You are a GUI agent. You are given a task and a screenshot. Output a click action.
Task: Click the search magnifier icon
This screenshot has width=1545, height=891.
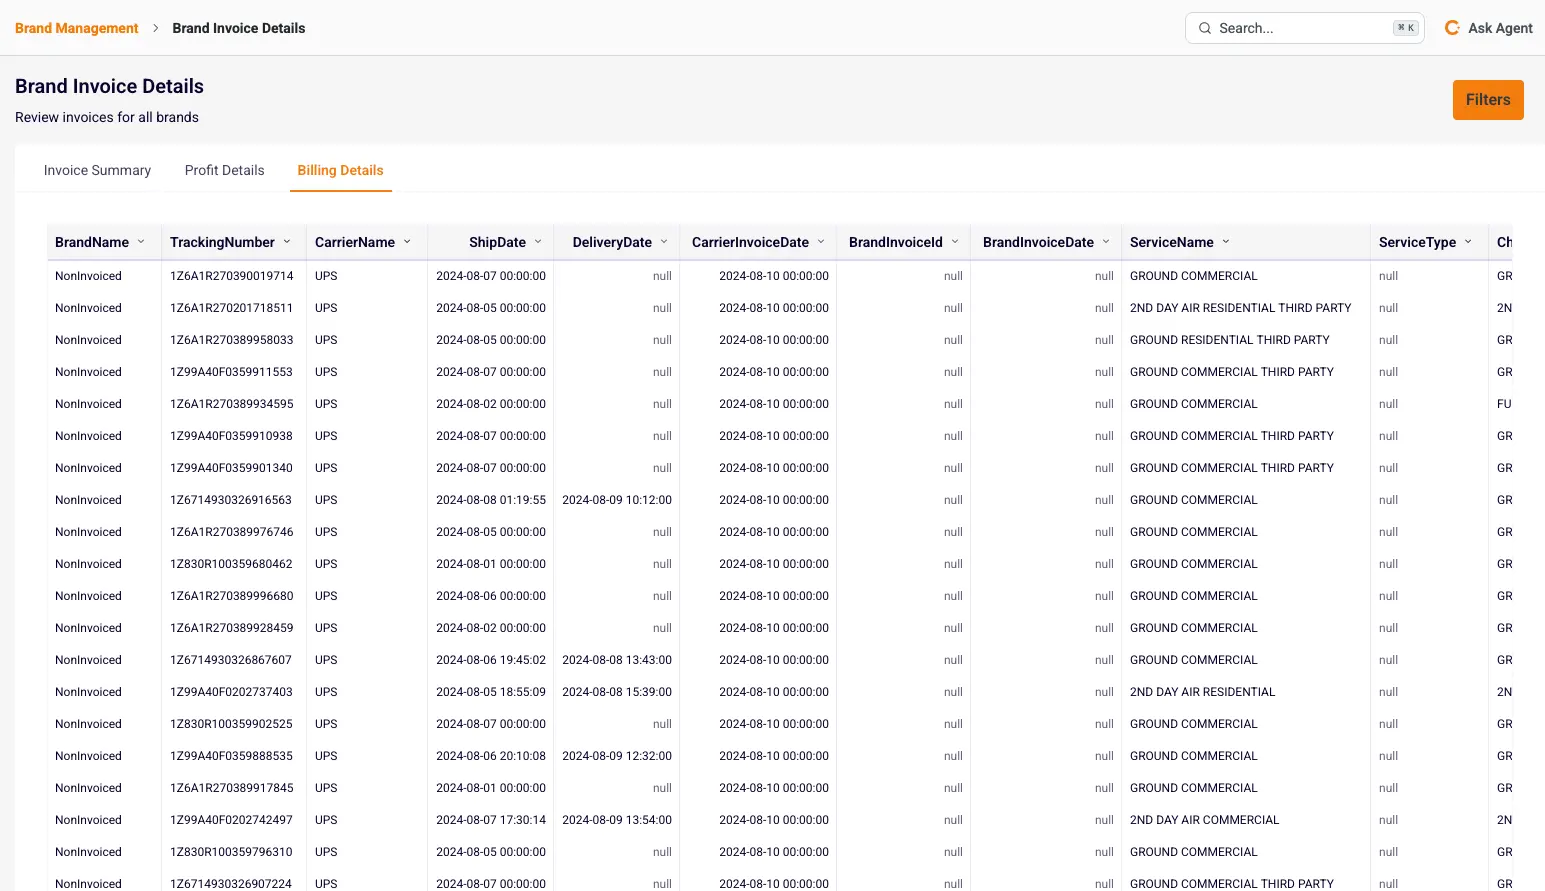pos(1205,28)
